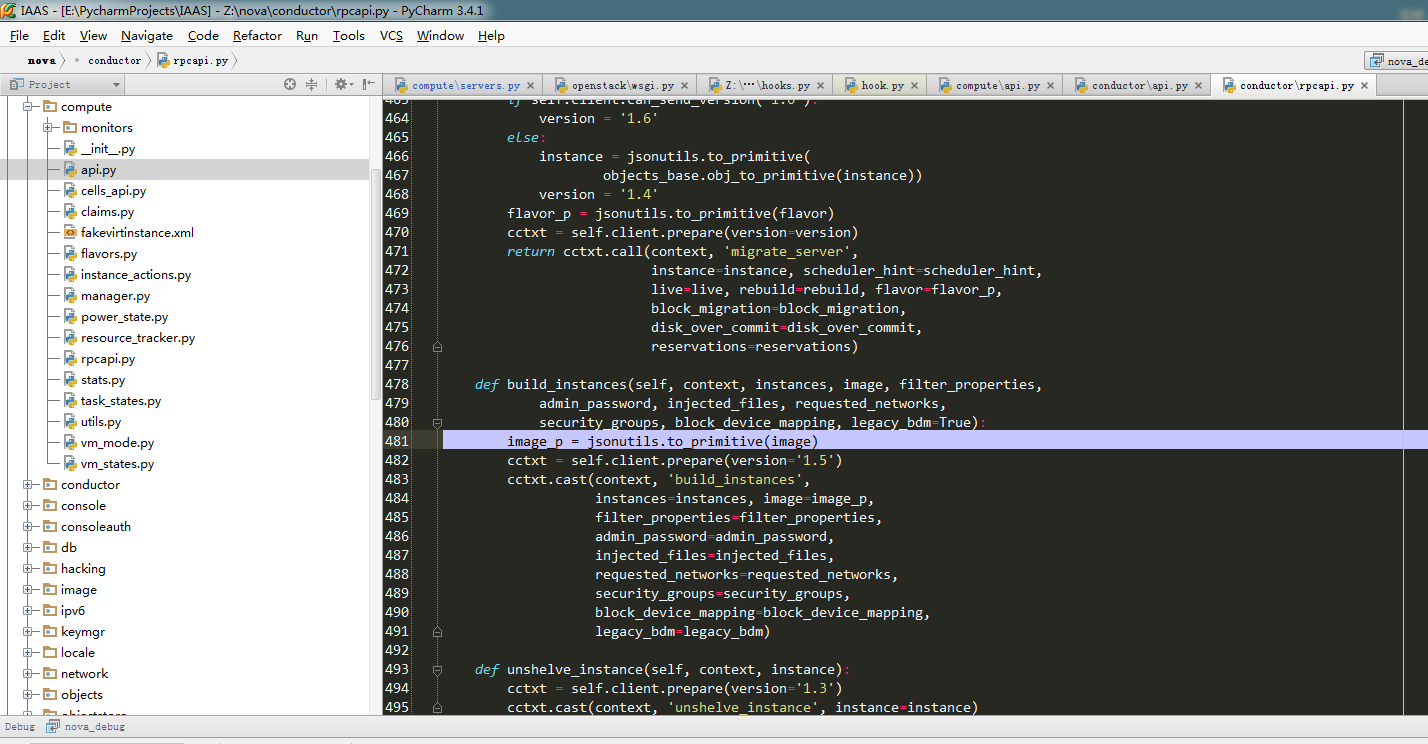The height and width of the screenshot is (744, 1428).
Task: Collapse the compute folder
Action: point(29,106)
